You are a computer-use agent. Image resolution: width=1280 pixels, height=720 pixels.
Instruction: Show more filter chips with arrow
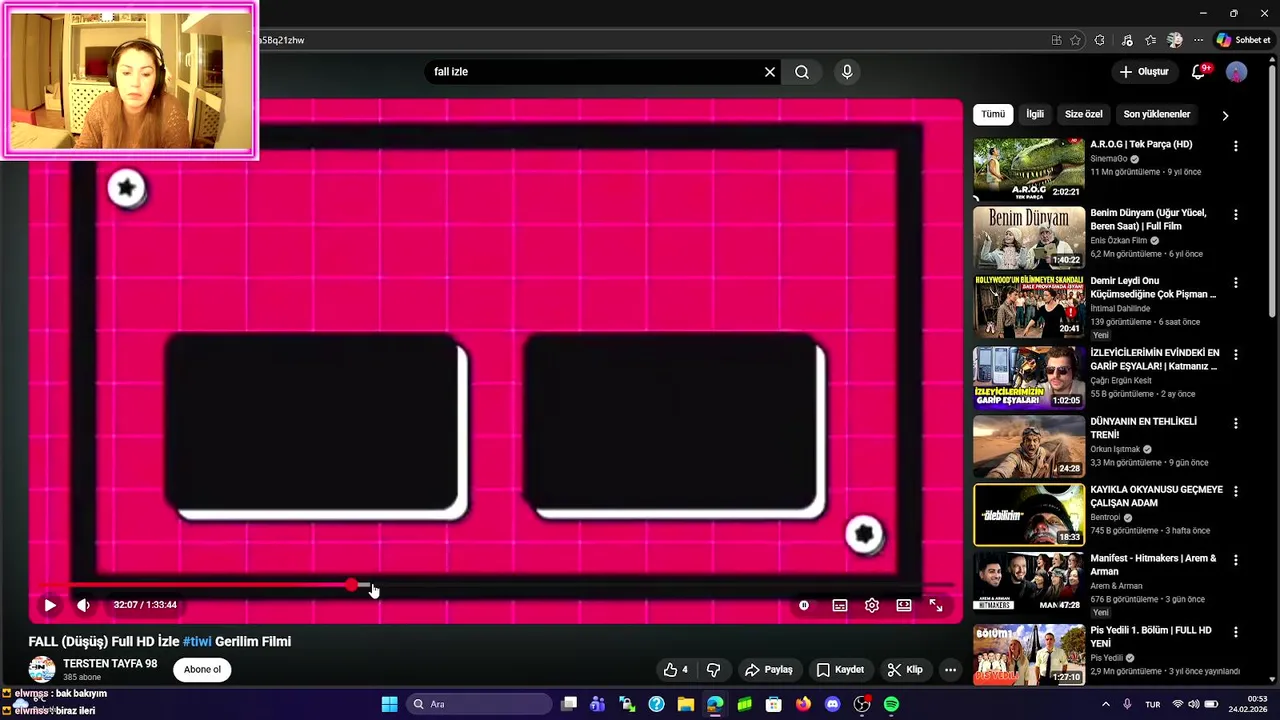pyautogui.click(x=1225, y=115)
